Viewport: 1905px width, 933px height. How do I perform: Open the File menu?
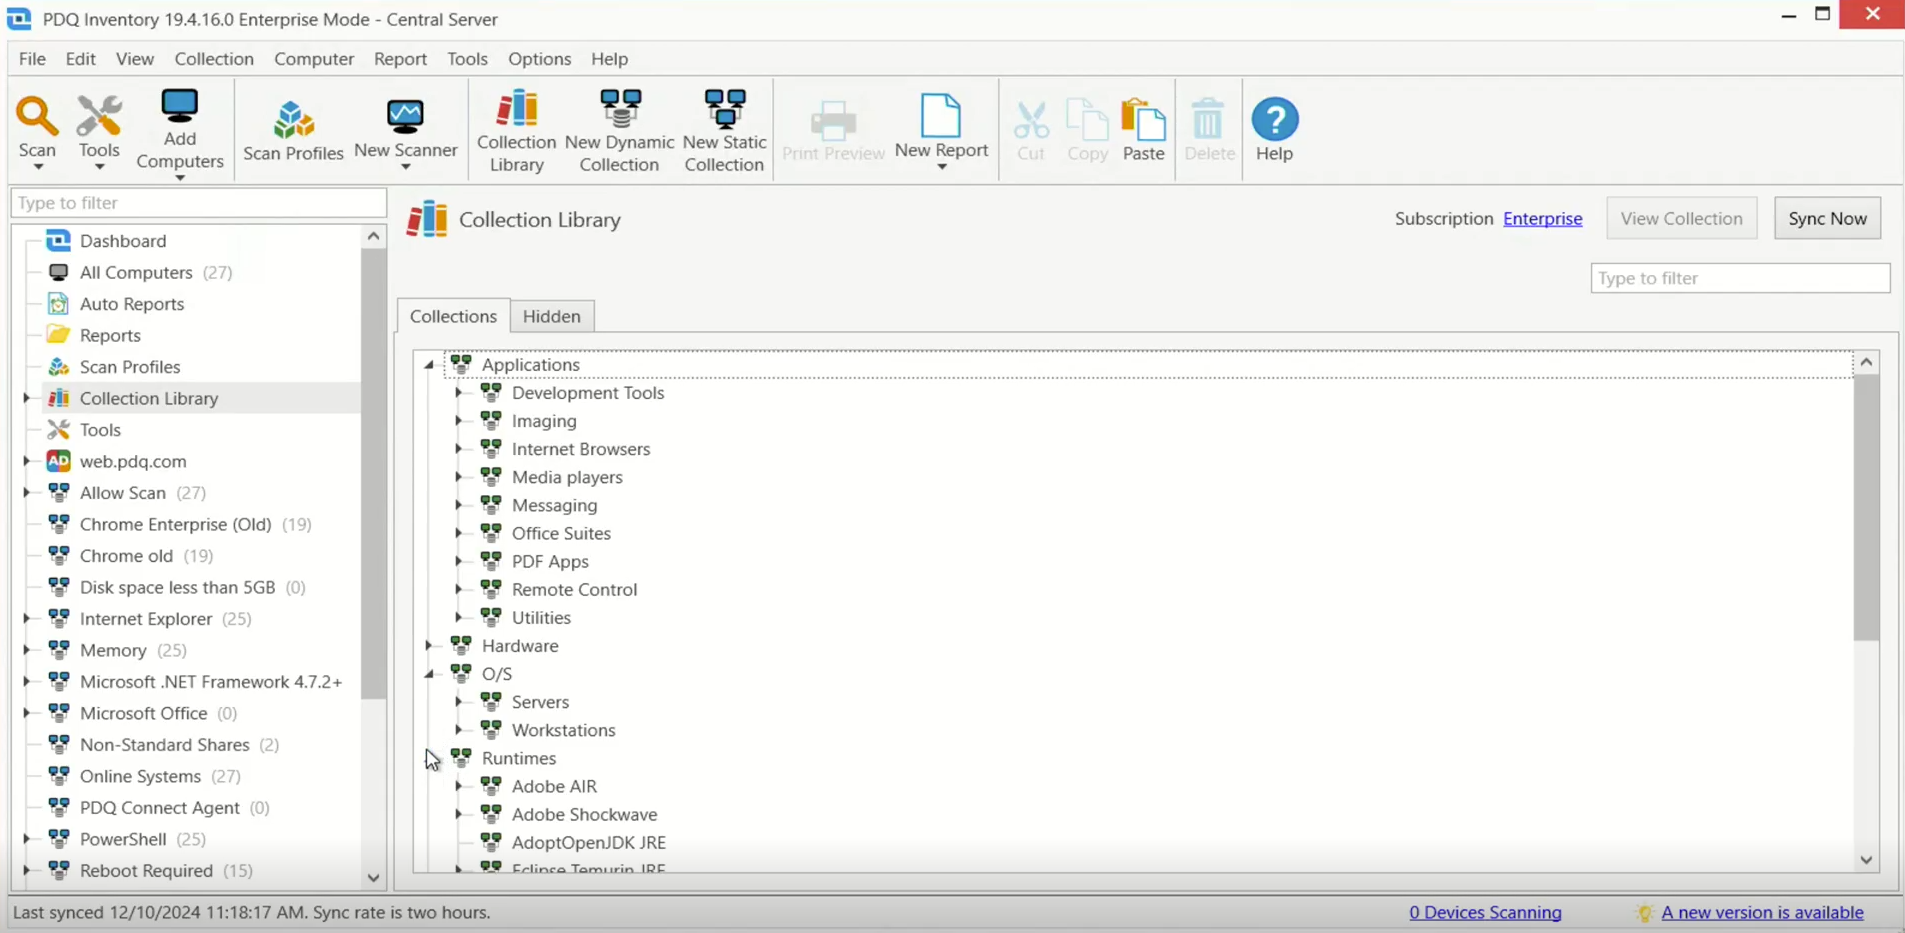click(32, 59)
